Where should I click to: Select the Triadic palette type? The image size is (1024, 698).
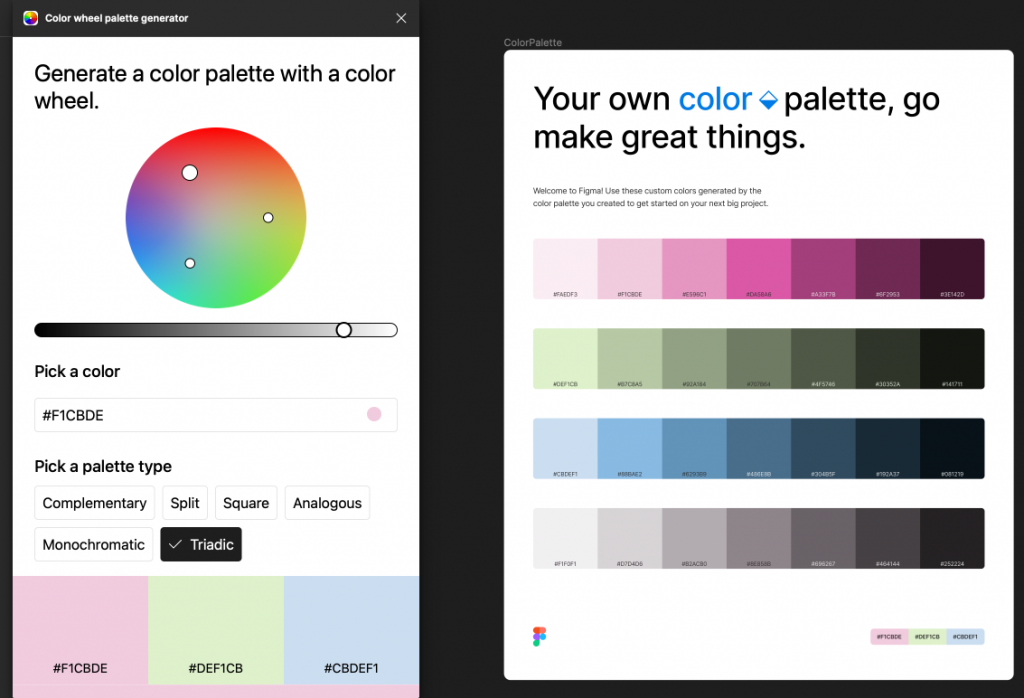tap(201, 544)
